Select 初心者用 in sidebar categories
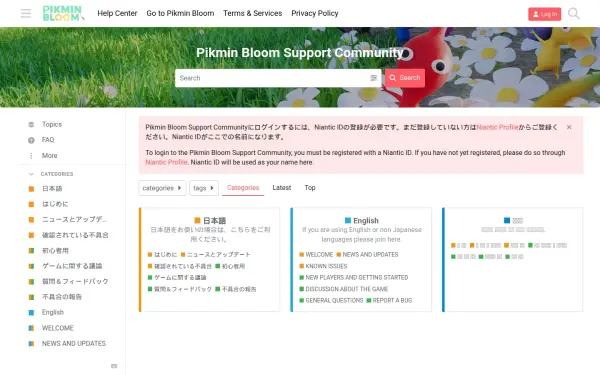 pos(55,251)
